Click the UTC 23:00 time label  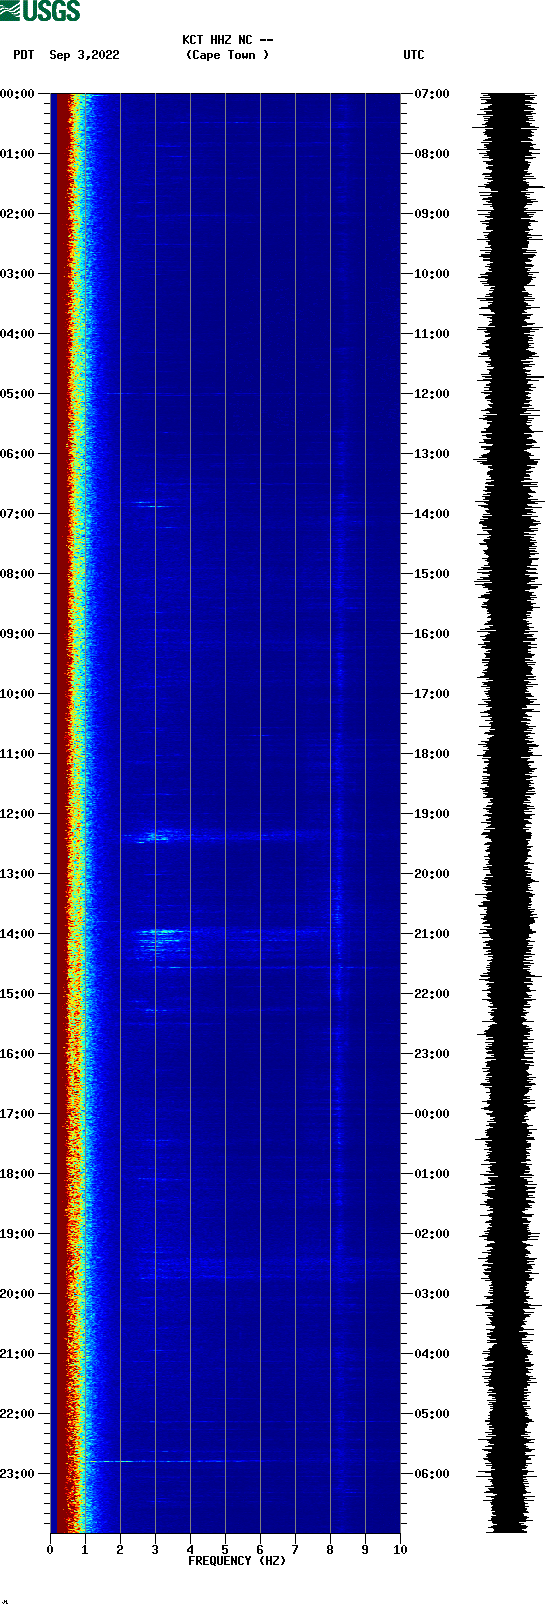point(432,1054)
